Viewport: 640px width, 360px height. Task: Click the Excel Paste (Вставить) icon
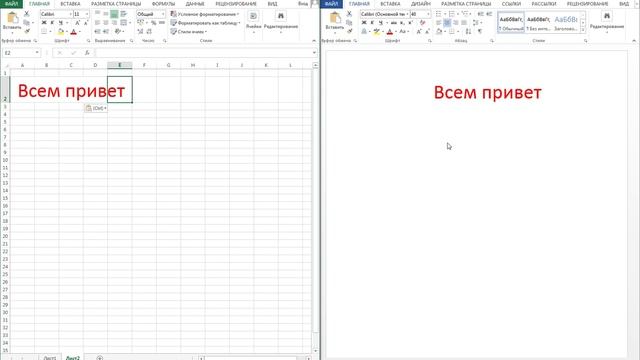(x=12, y=18)
